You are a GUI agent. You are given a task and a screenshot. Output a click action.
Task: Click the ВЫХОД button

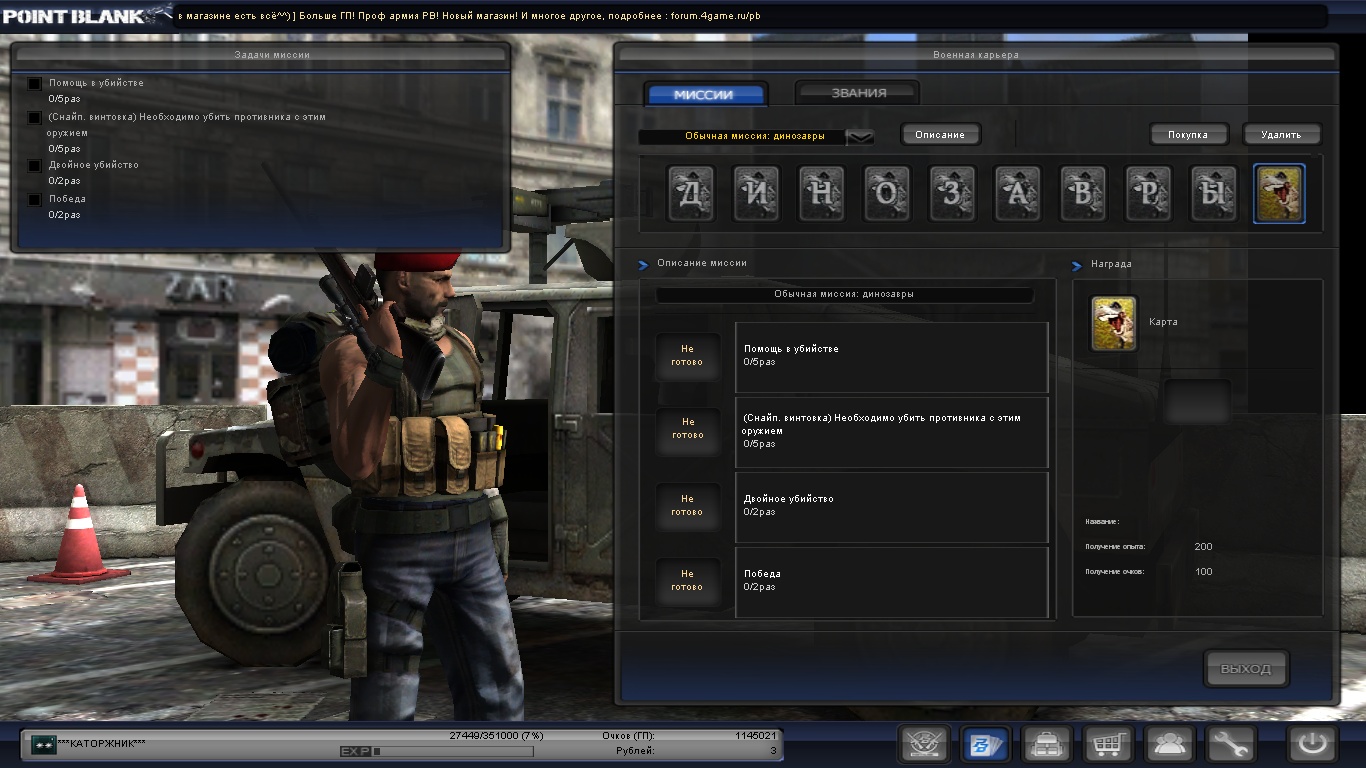(x=1246, y=669)
